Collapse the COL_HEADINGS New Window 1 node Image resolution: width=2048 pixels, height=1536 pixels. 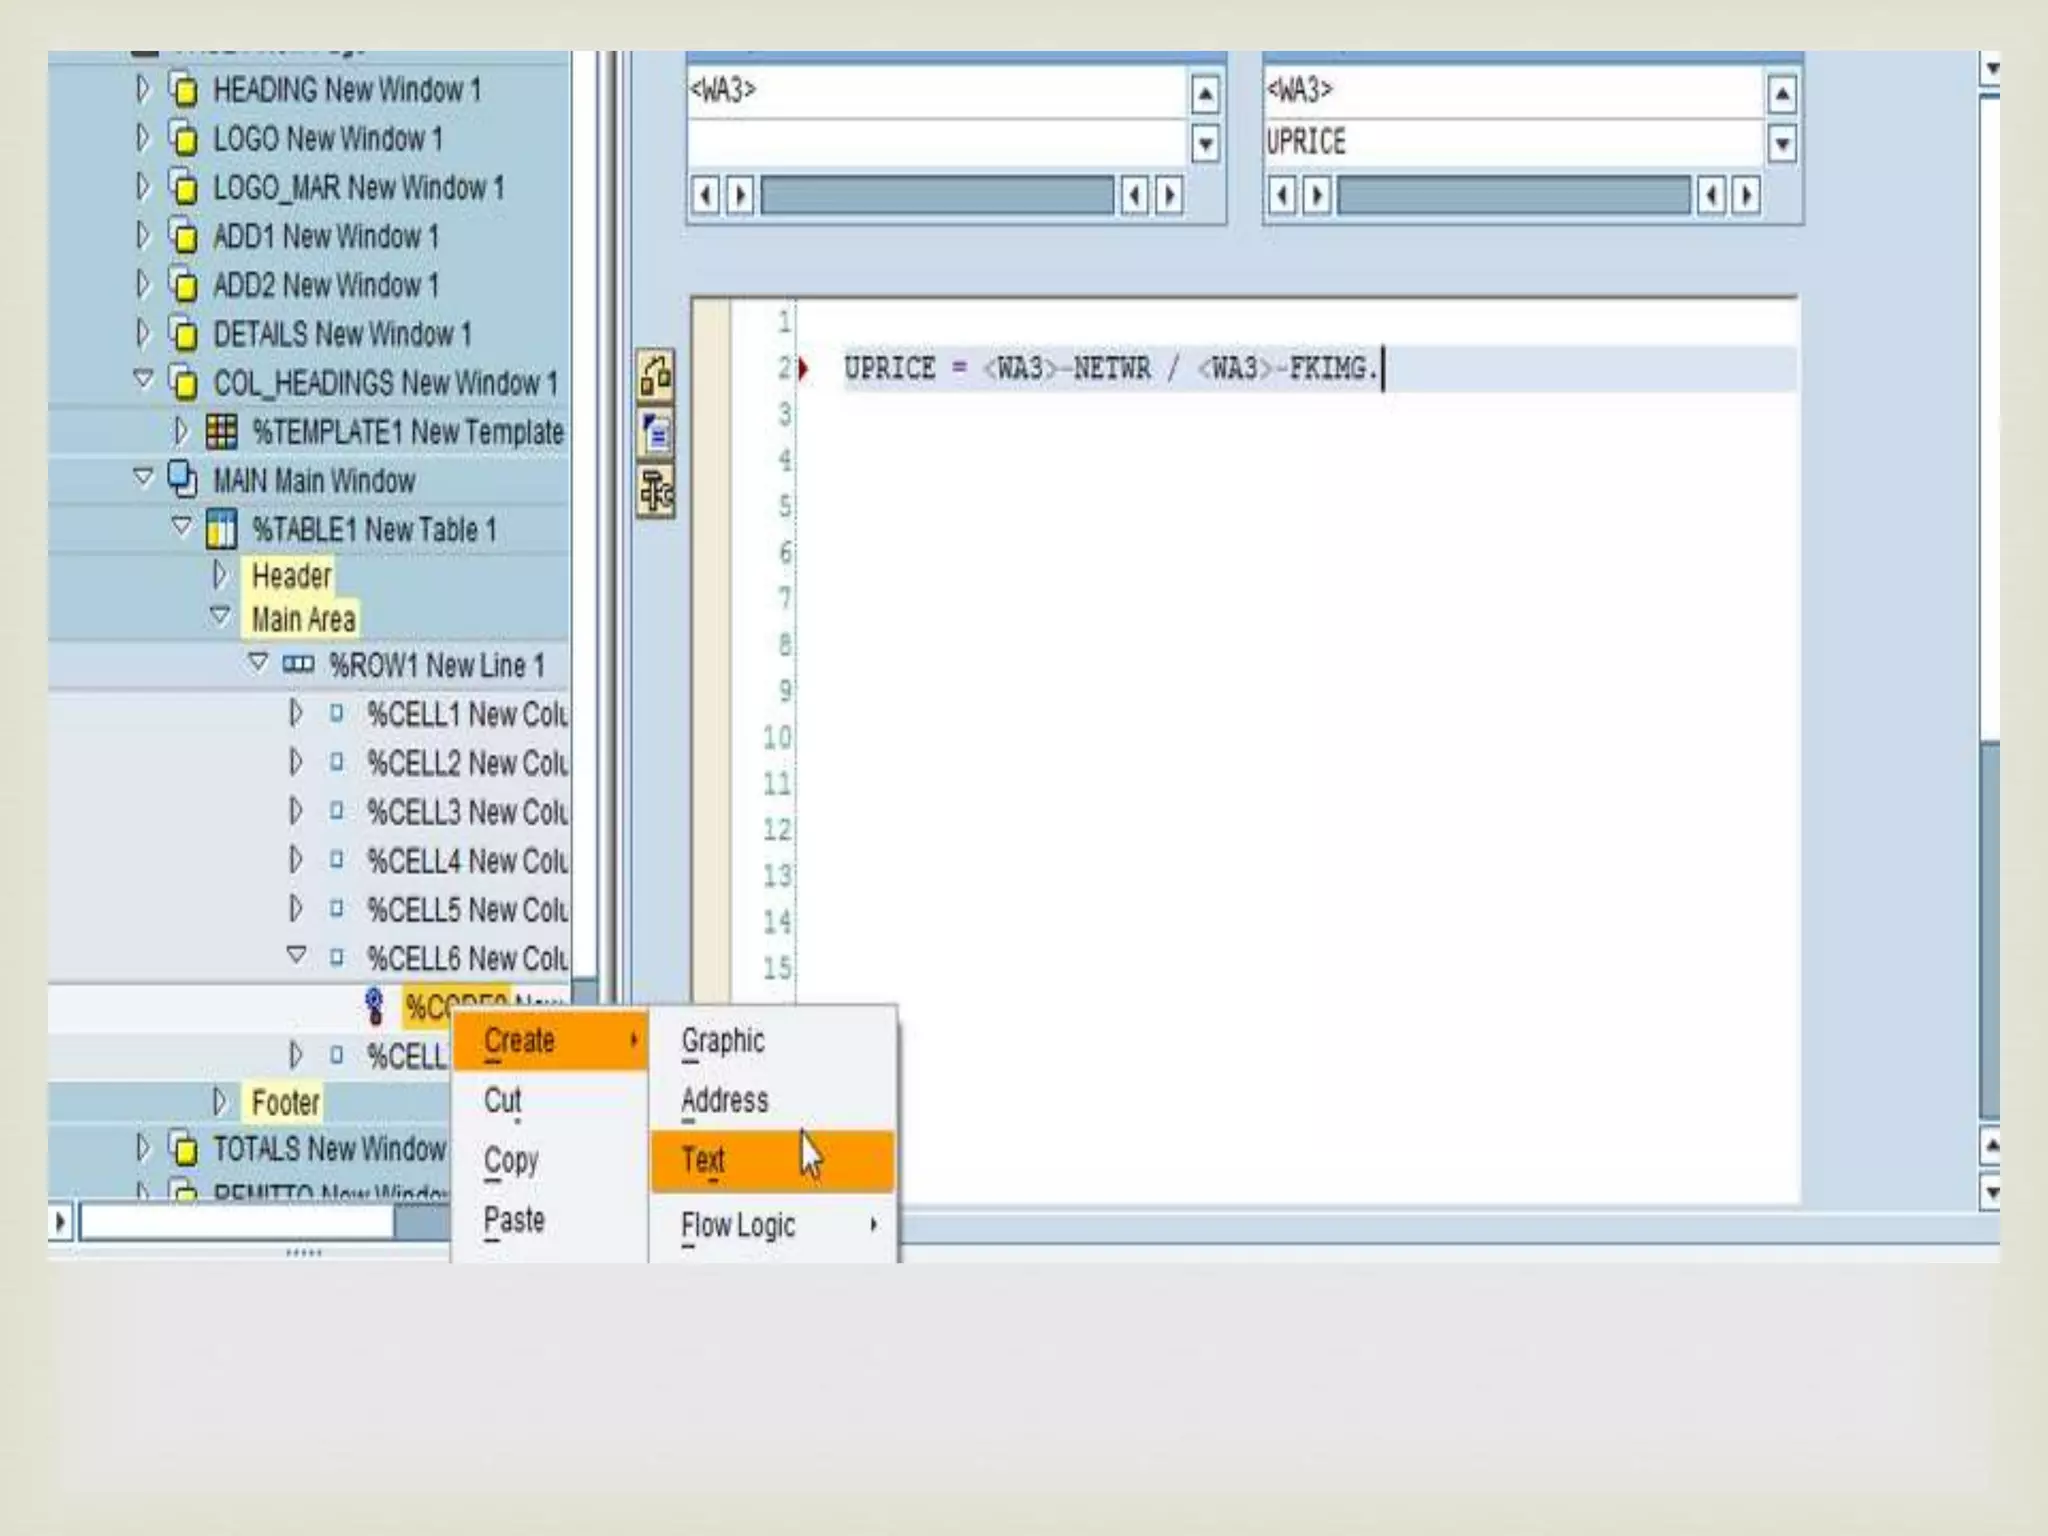pyautogui.click(x=144, y=380)
